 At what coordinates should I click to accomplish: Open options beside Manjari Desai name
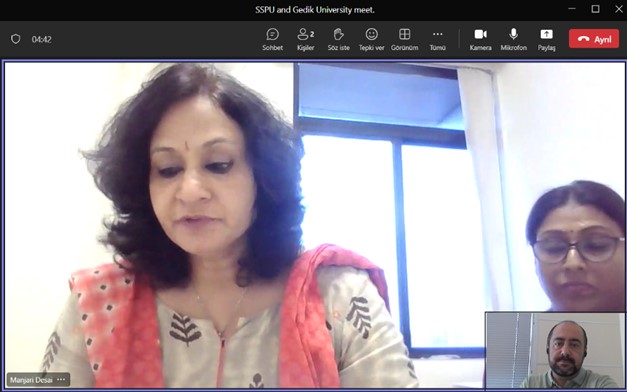click(61, 379)
